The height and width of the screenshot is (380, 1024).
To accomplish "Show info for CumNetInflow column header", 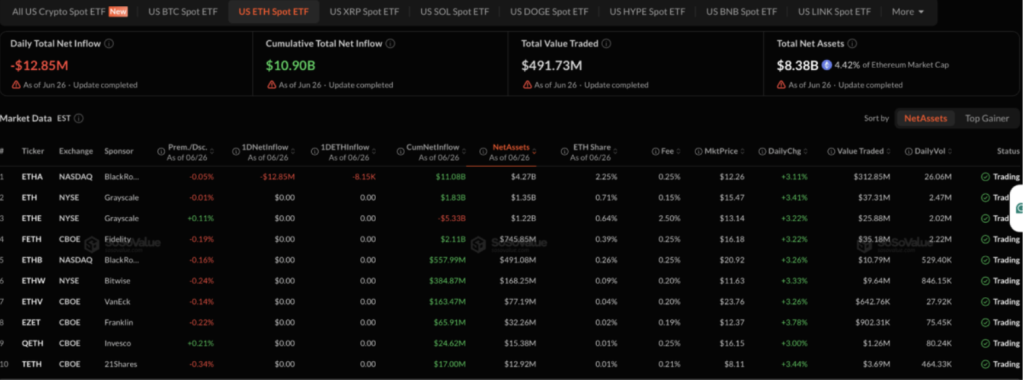I will (400, 151).
